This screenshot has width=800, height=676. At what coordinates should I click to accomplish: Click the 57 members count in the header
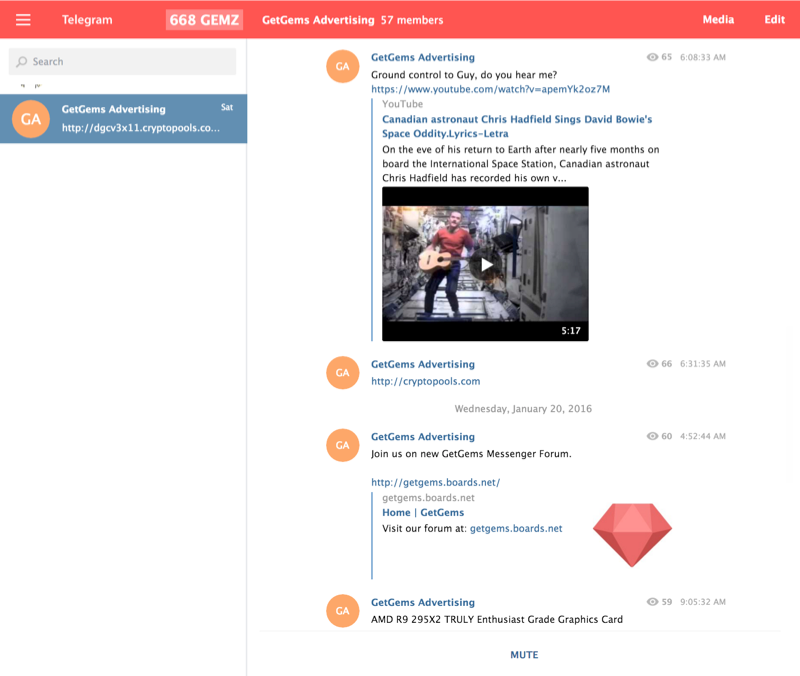(412, 20)
